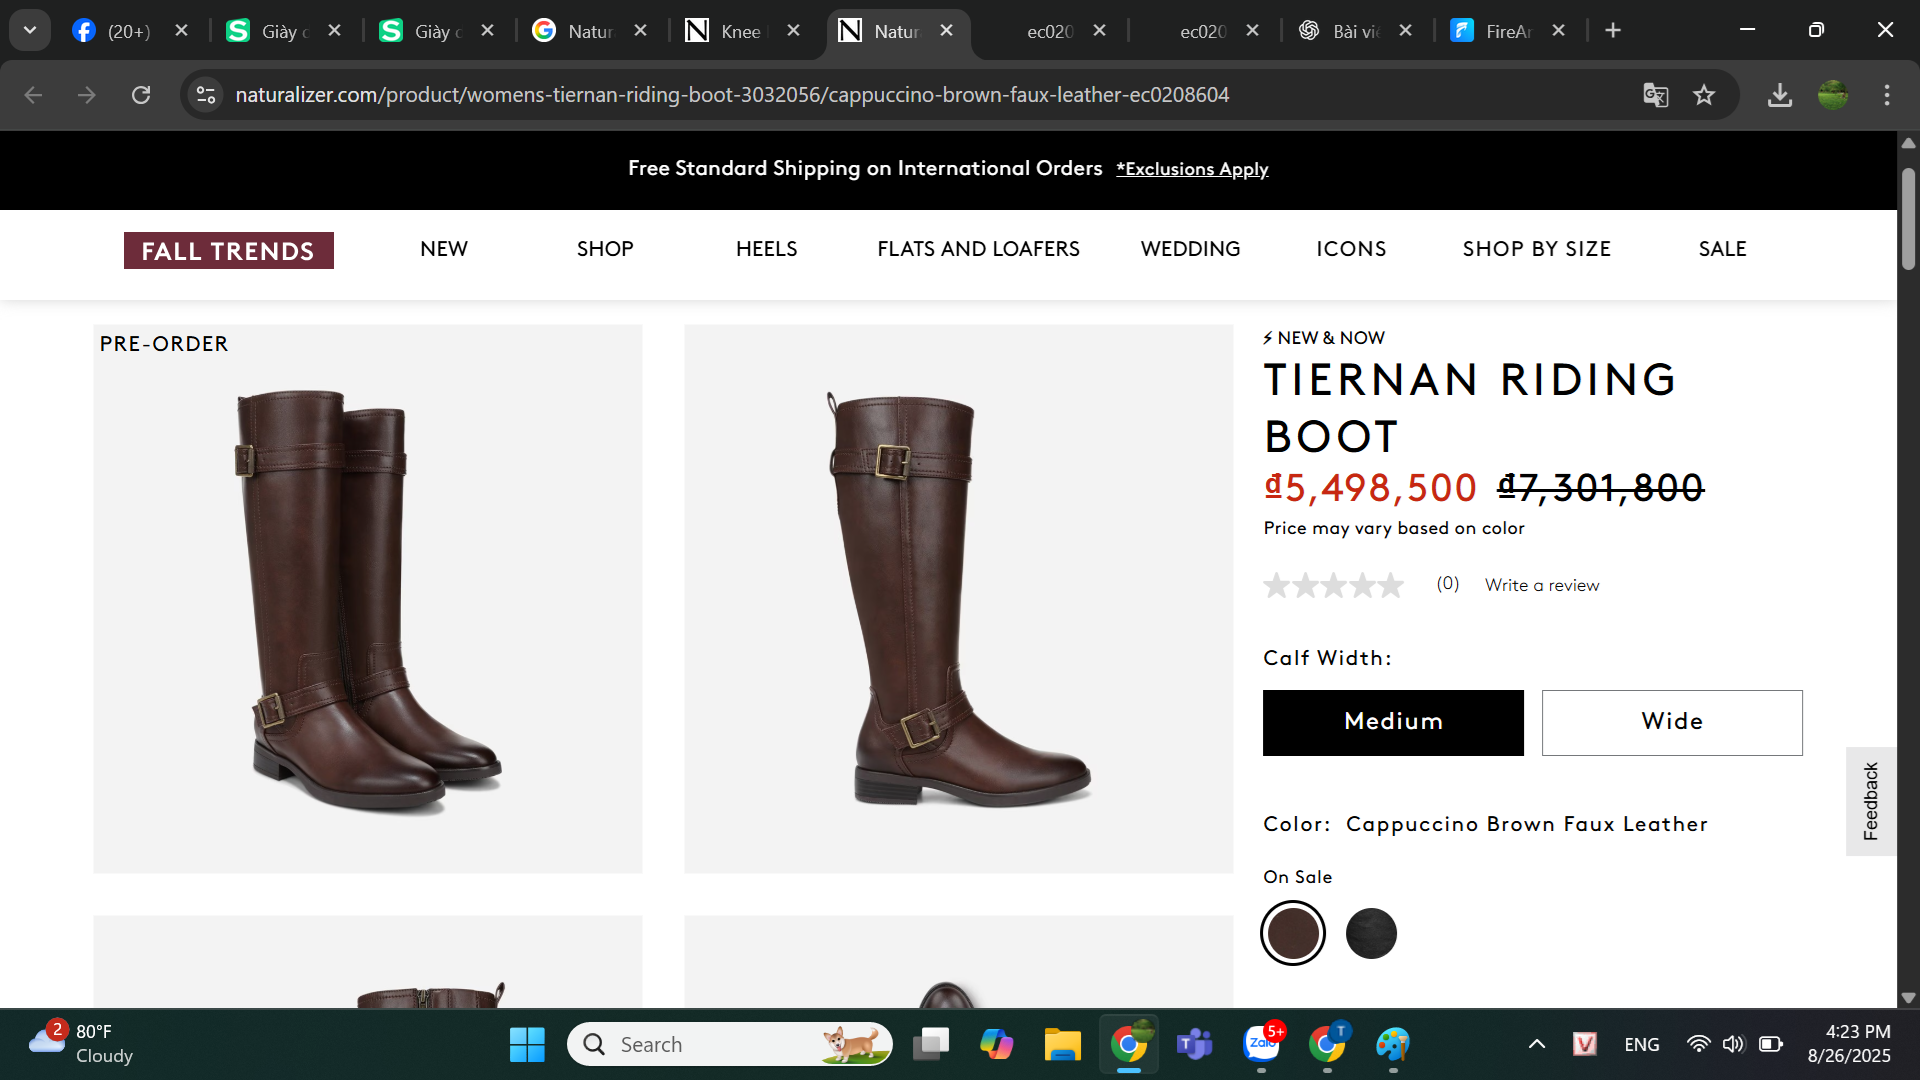This screenshot has width=1920, height=1080.
Task: Select Wide calf width option
Action: 1671,722
